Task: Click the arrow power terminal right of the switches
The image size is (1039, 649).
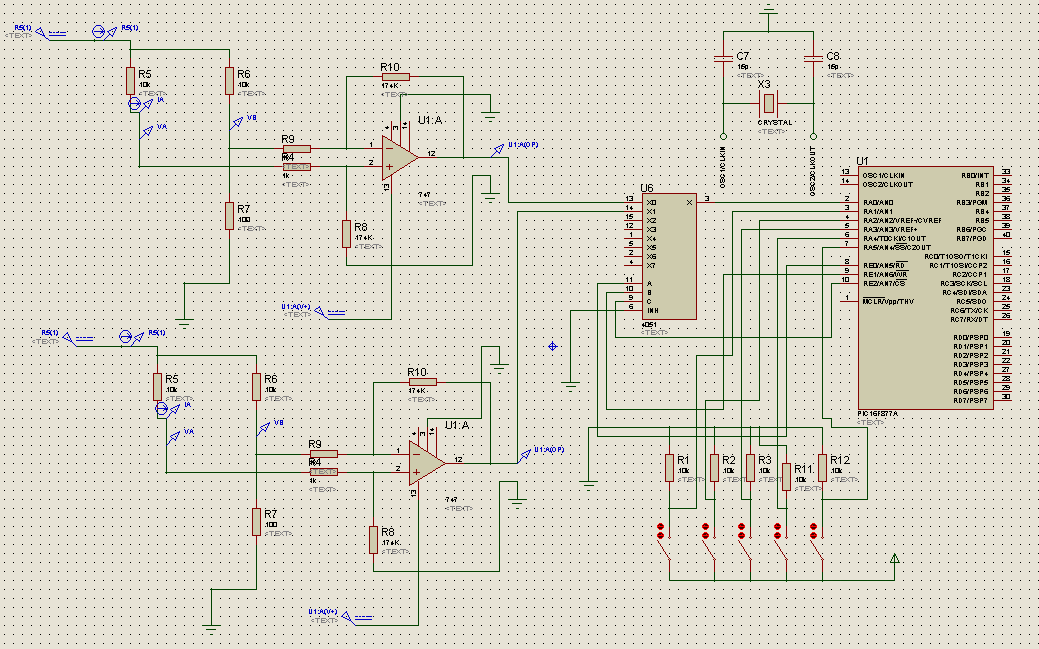Action: tap(895, 559)
